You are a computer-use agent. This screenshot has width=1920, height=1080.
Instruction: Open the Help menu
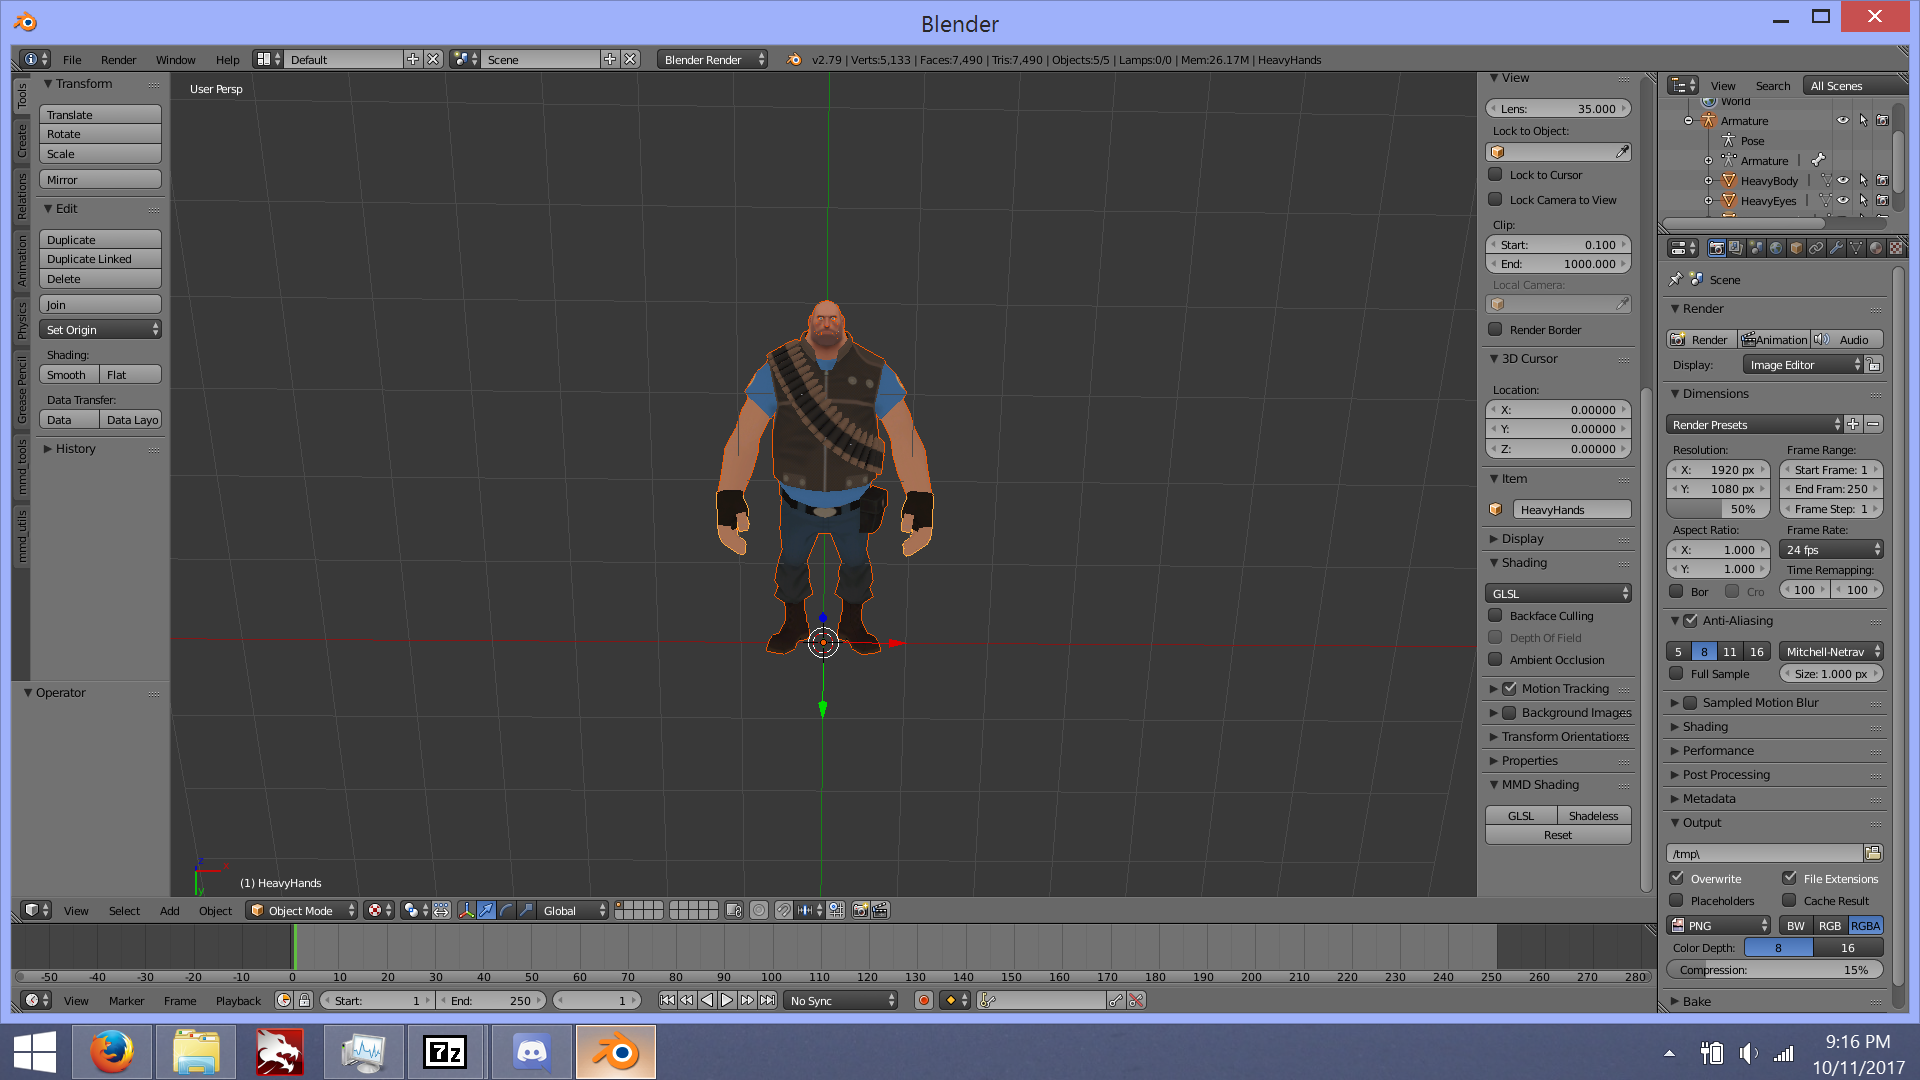[x=227, y=59]
